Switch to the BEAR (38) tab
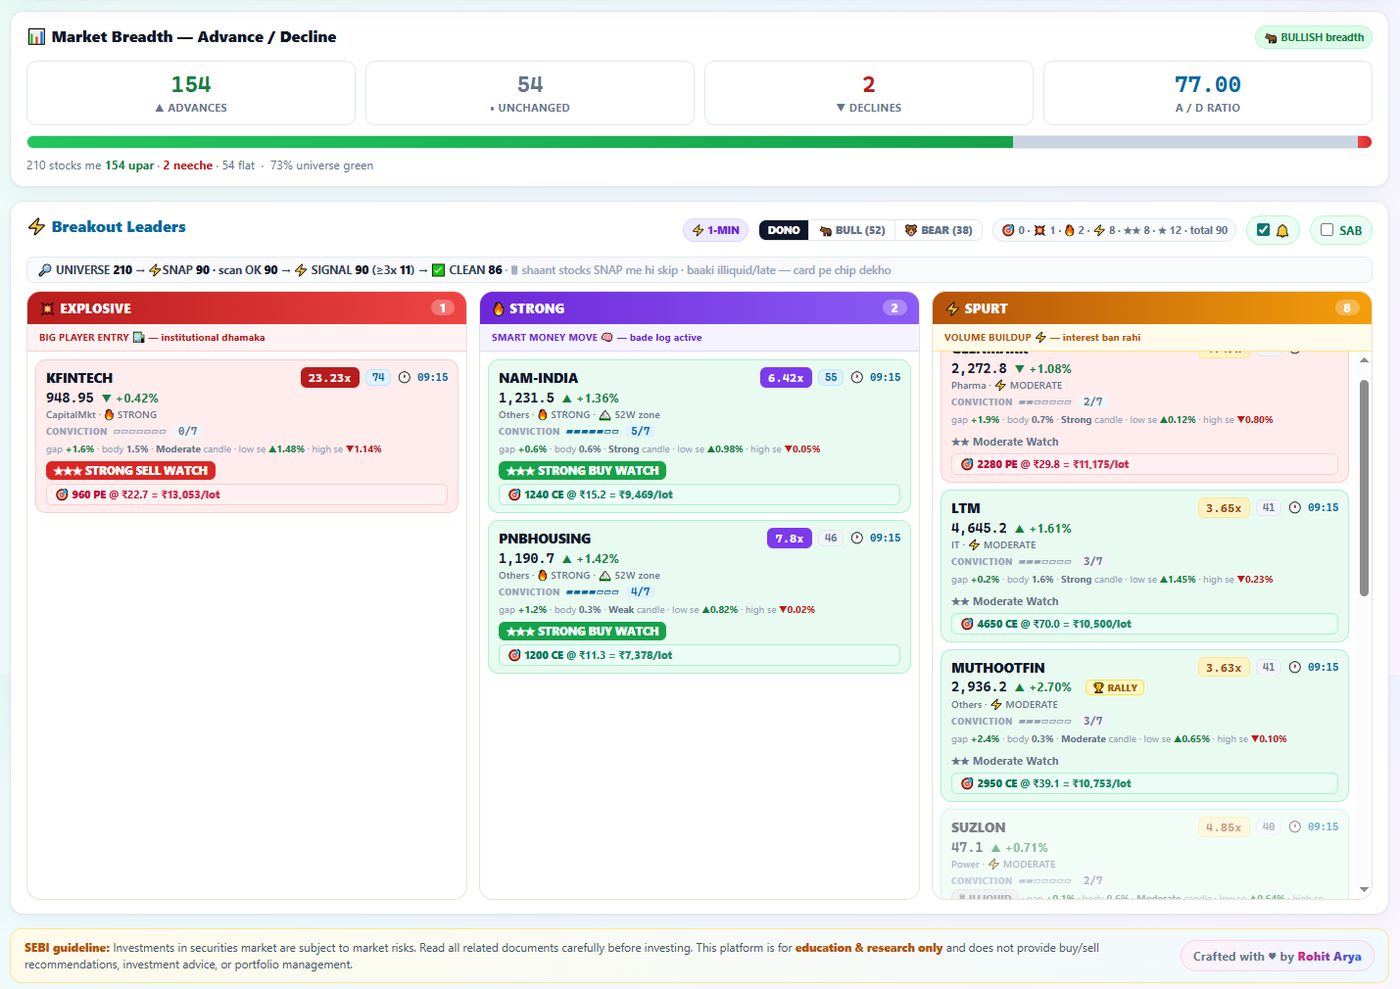 [938, 230]
